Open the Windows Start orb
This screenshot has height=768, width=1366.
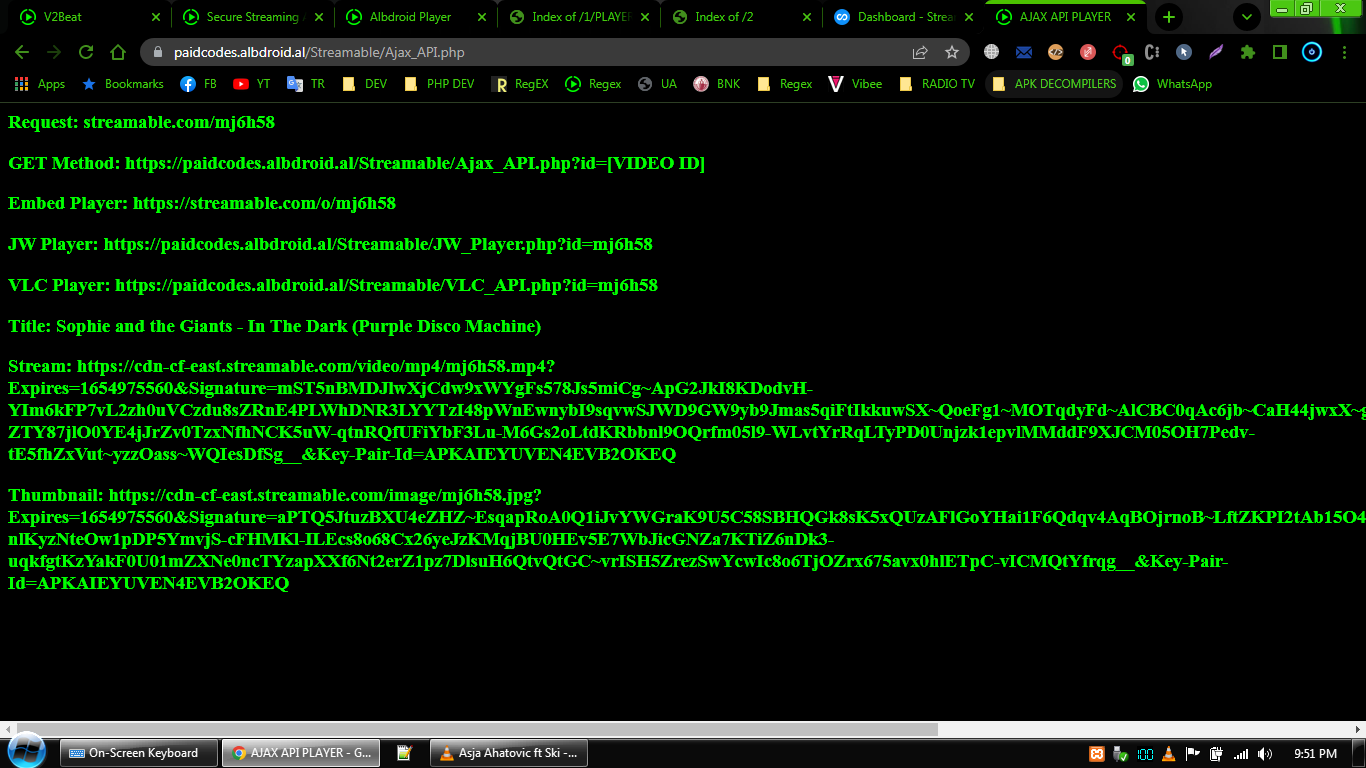(x=26, y=752)
